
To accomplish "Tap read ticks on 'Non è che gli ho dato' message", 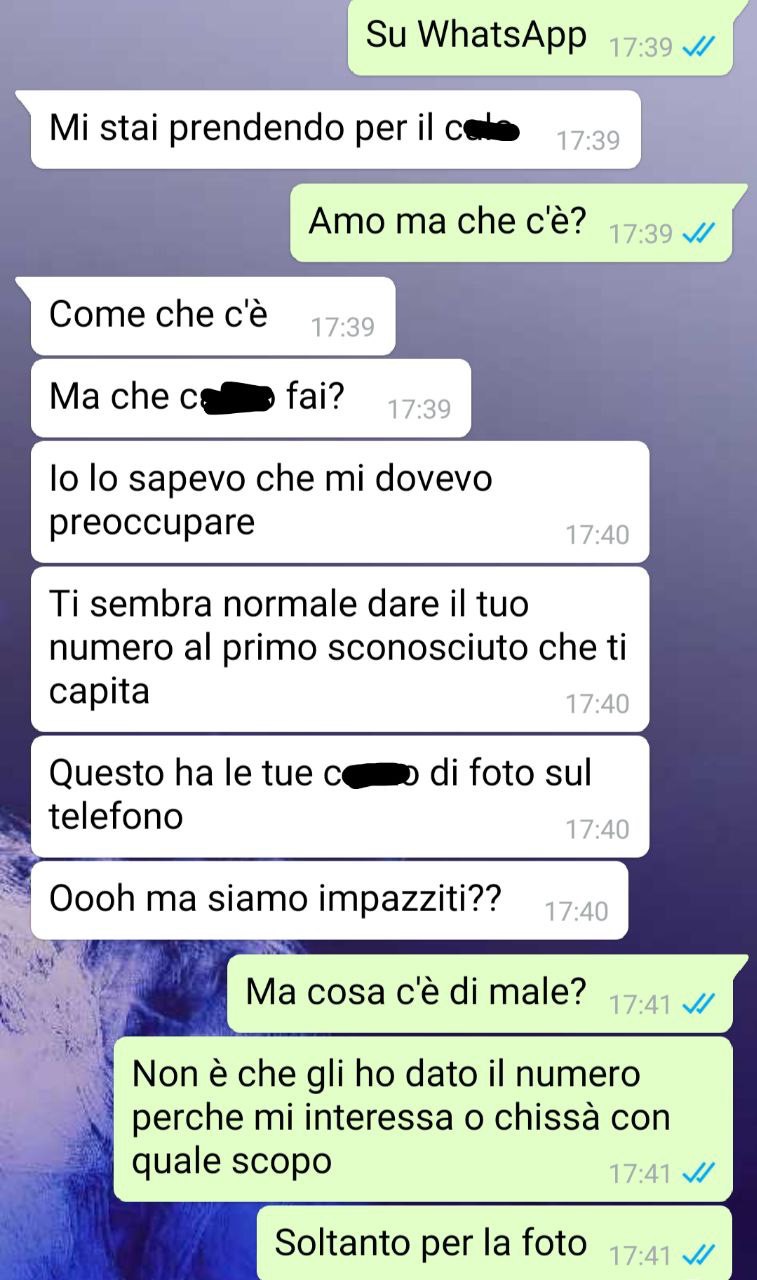I will coord(697,1172).
